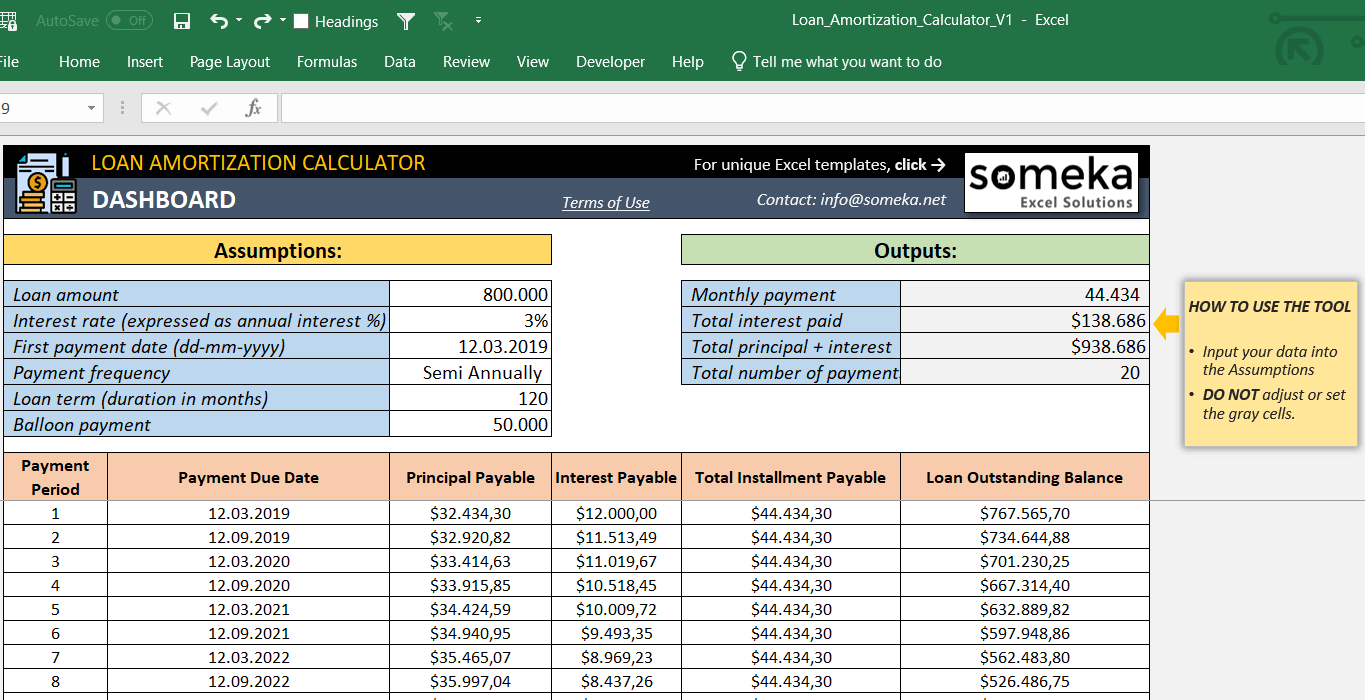Viewport: 1365px width, 700px height.
Task: Select the Interest rate 3% cell
Action: click(x=470, y=321)
